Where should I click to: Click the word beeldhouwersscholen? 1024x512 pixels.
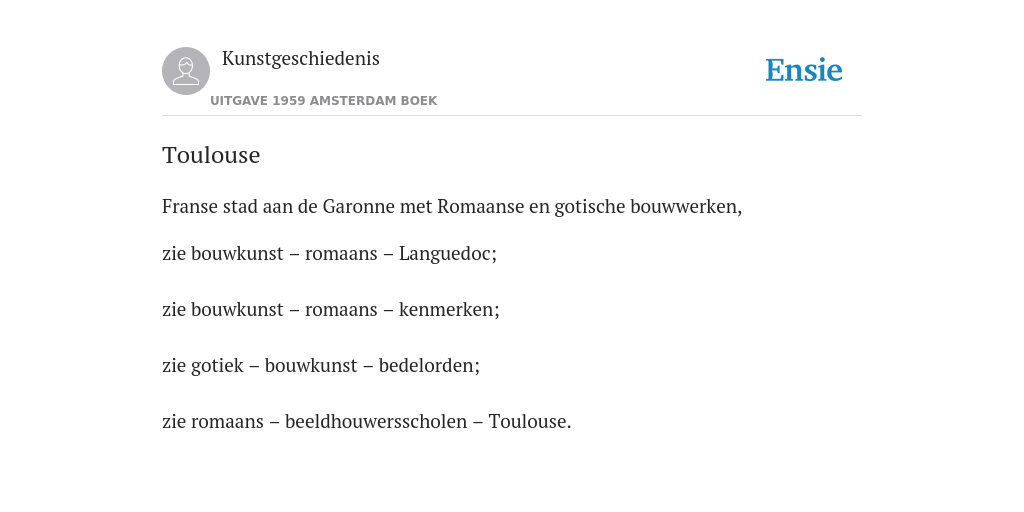(x=376, y=422)
